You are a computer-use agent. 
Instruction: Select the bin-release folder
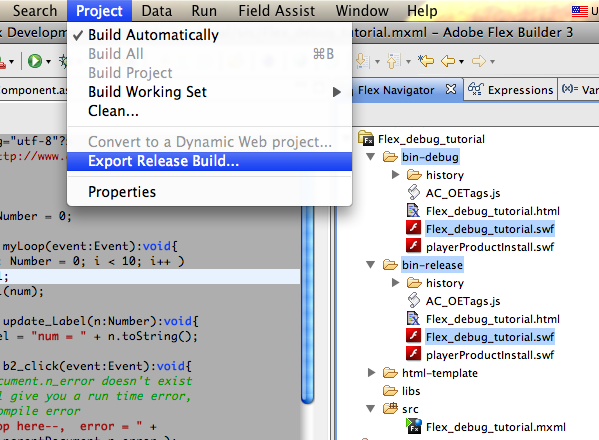[432, 265]
